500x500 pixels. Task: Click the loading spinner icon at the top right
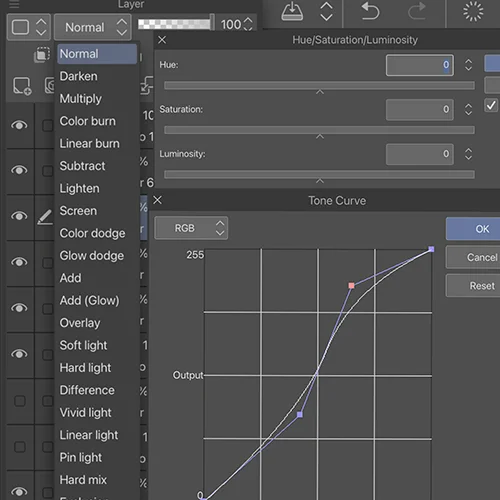pyautogui.click(x=473, y=11)
